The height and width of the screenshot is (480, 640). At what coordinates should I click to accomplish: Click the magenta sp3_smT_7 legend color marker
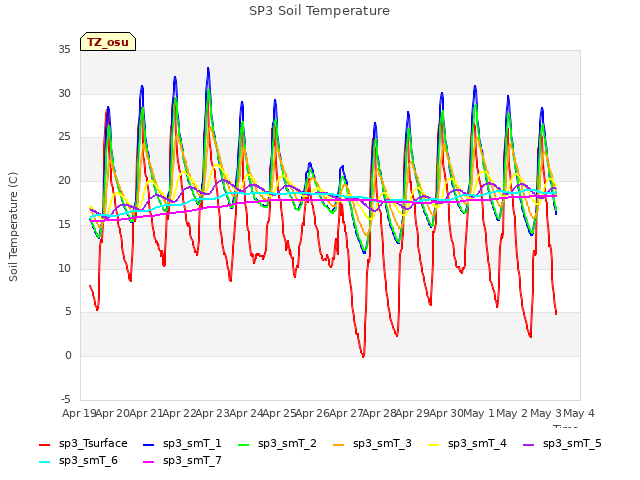pyautogui.click(x=149, y=462)
